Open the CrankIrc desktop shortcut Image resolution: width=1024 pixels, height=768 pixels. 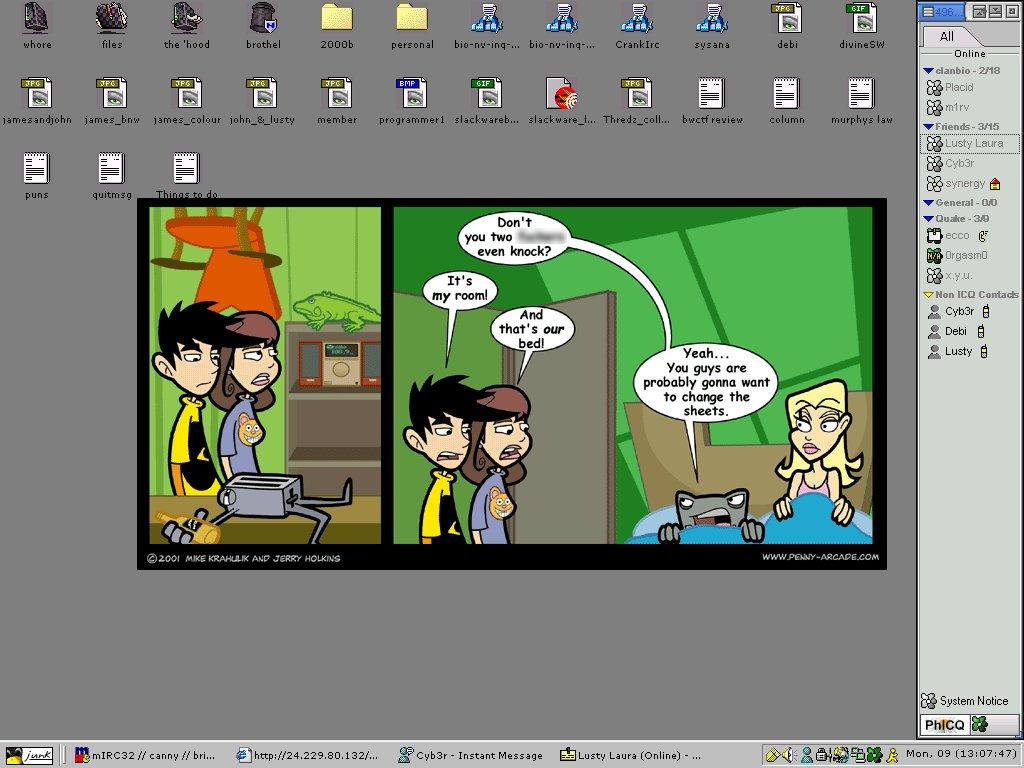(636, 19)
